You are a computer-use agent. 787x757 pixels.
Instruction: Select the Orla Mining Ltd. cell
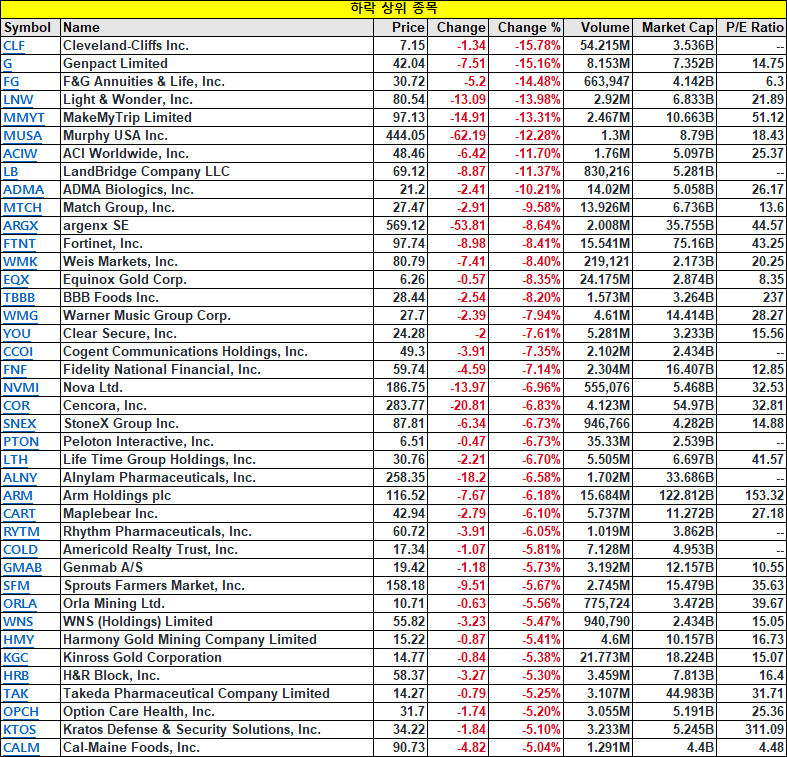[217, 604]
